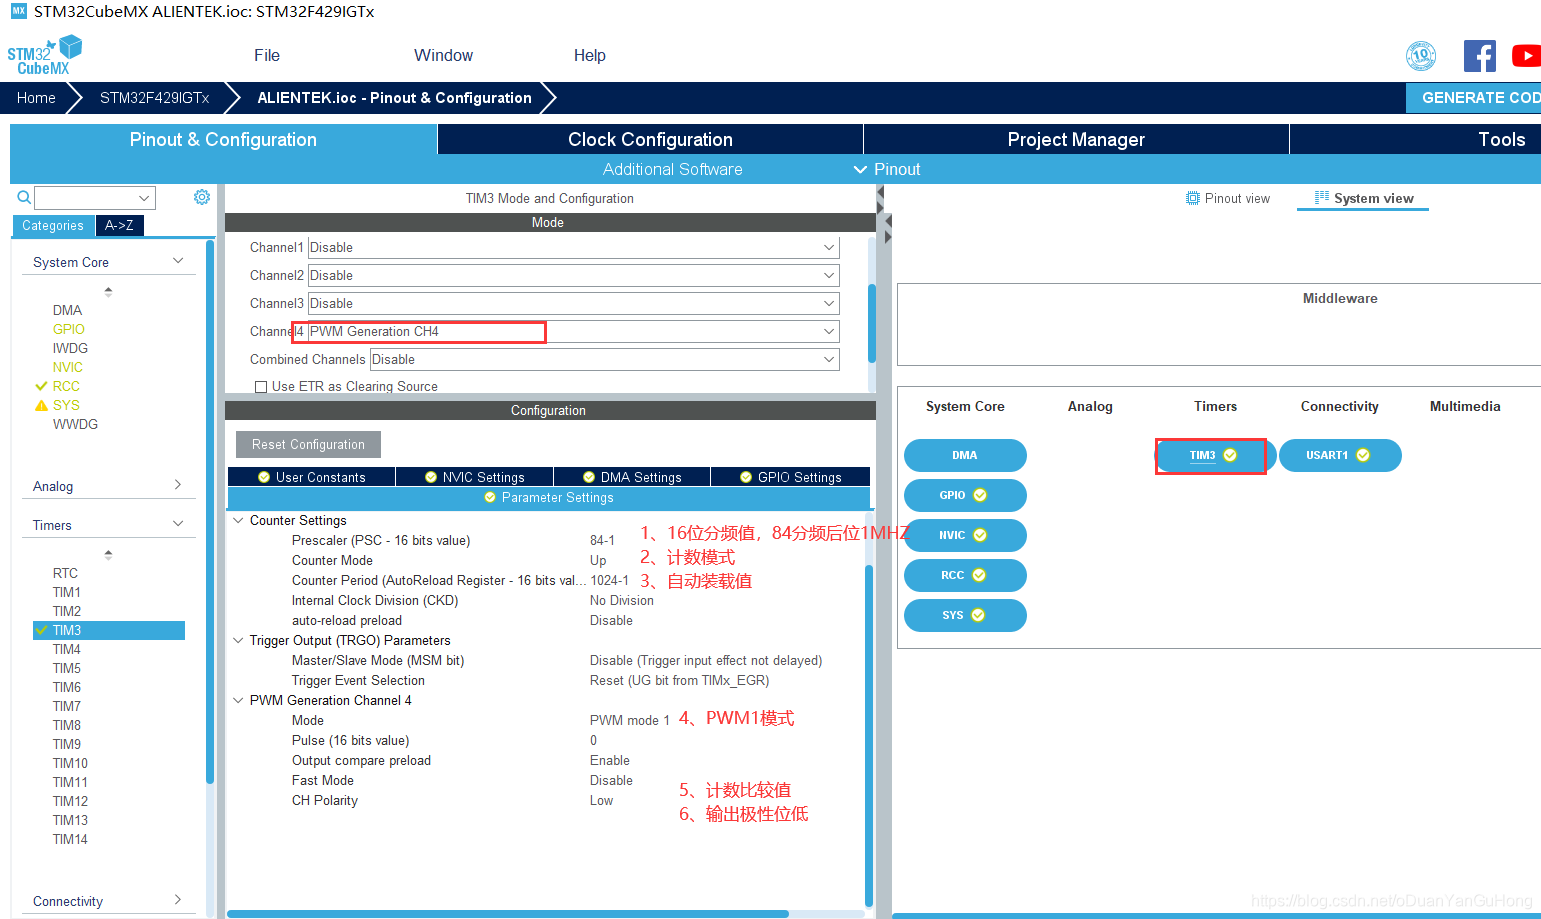Collapse Trigger Output (TRGO) Parameters group

238,640
